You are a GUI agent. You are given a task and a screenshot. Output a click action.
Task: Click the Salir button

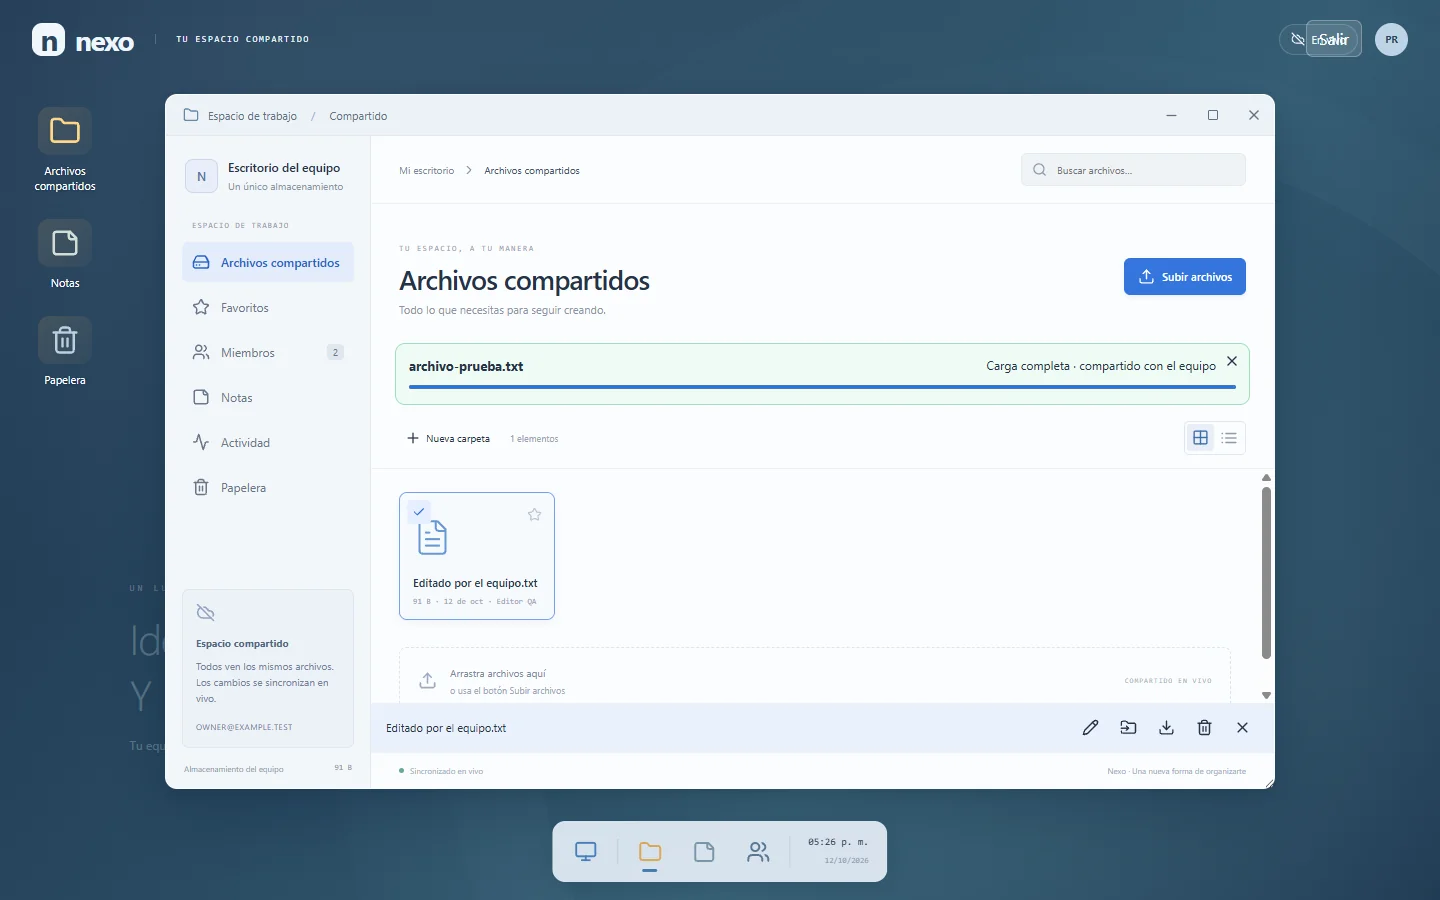click(1333, 39)
